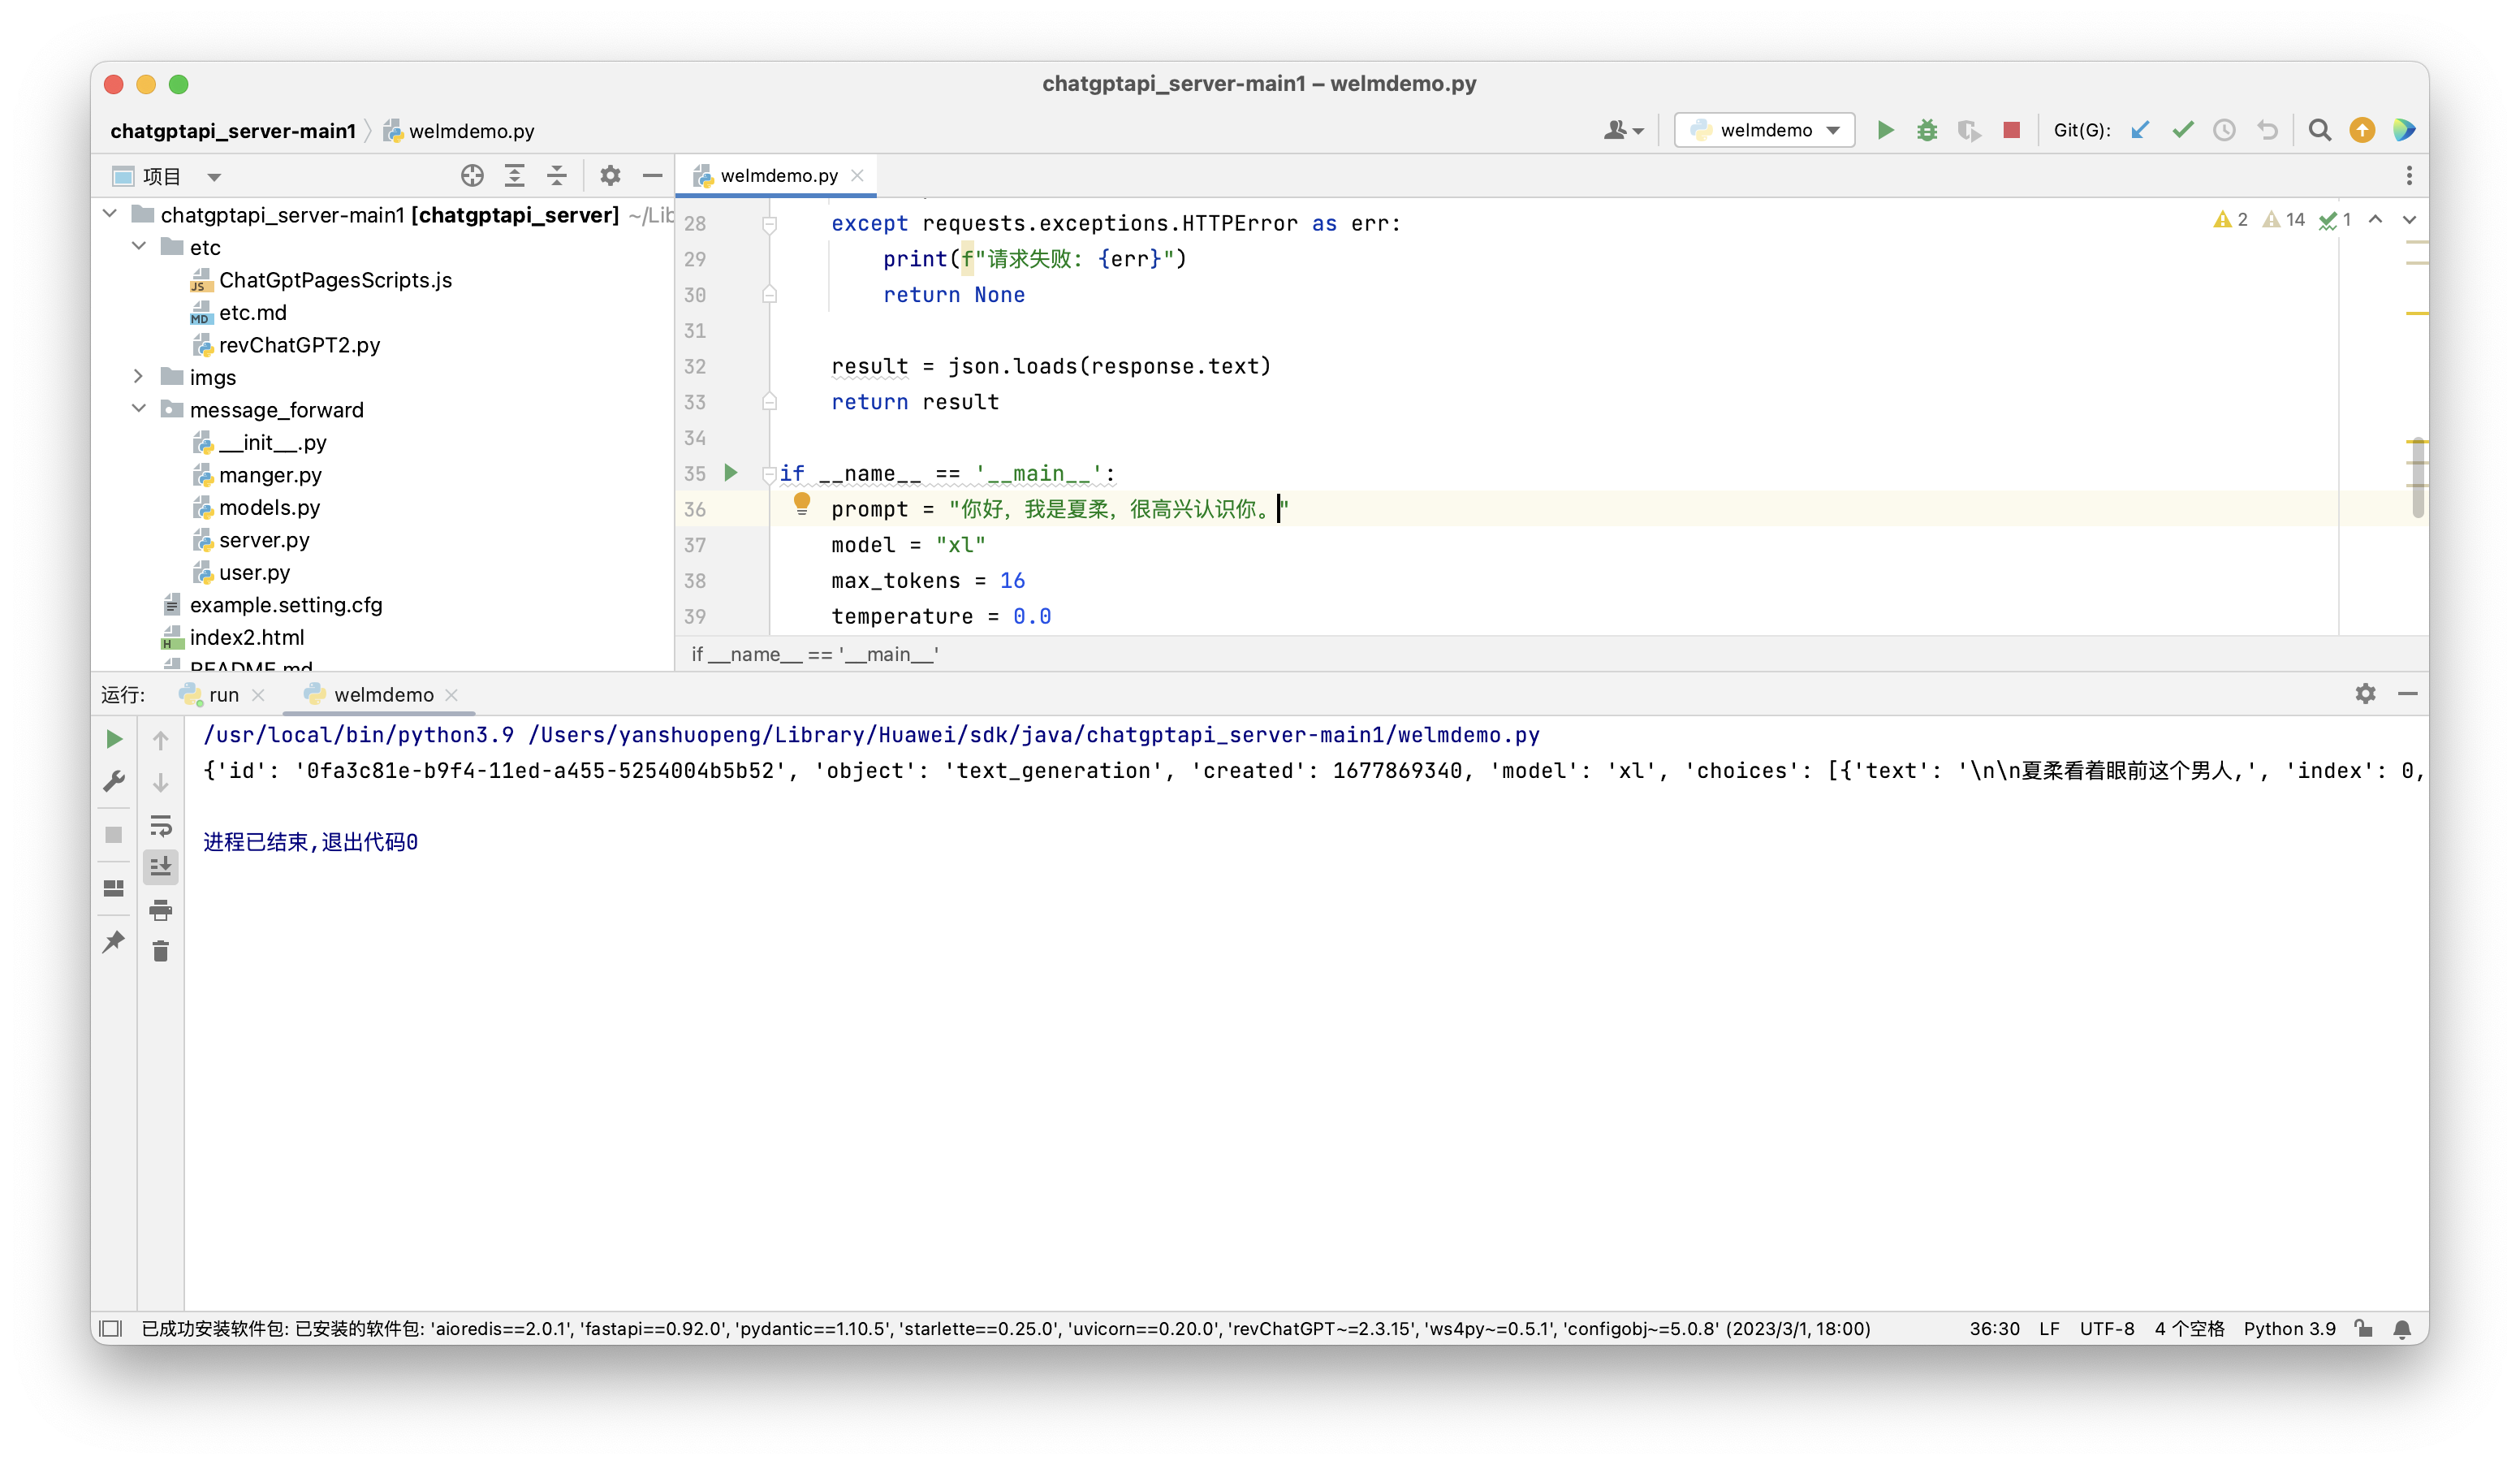Open index2.html file
This screenshot has height=1465, width=2520.
(246, 637)
